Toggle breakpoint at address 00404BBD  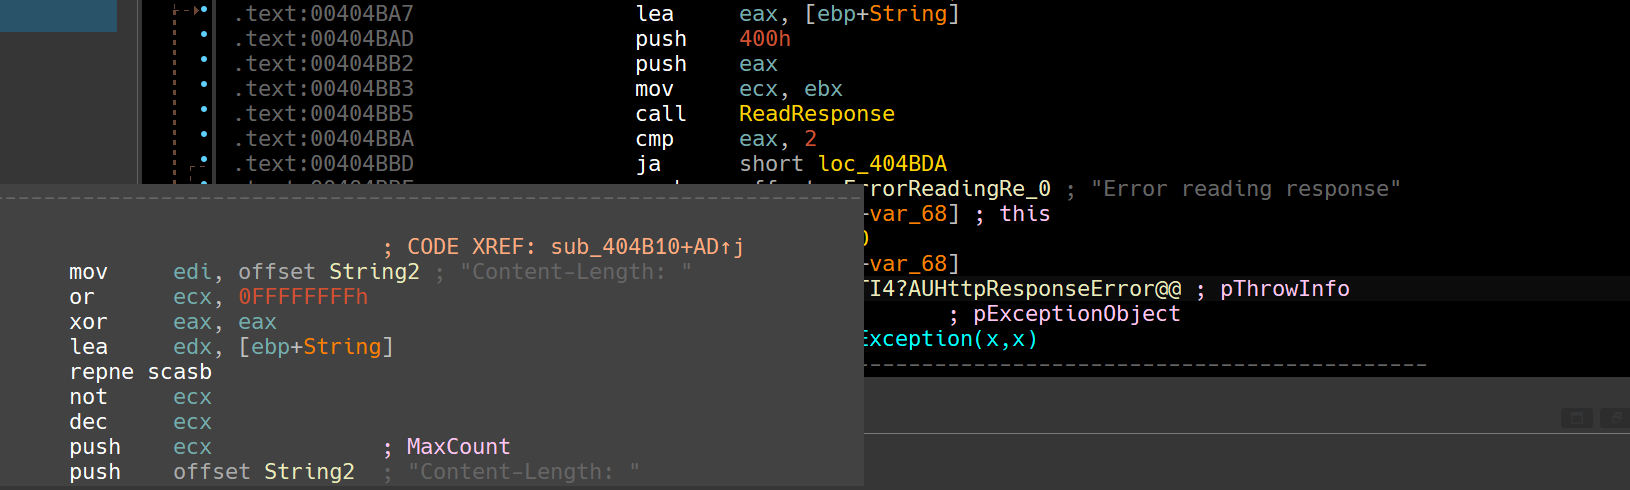coord(204,159)
